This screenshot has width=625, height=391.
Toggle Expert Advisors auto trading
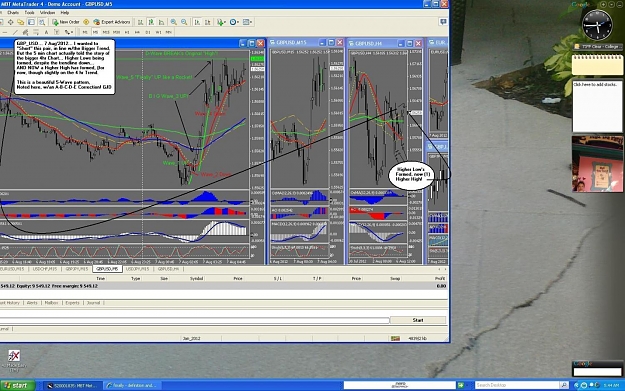click(x=112, y=22)
